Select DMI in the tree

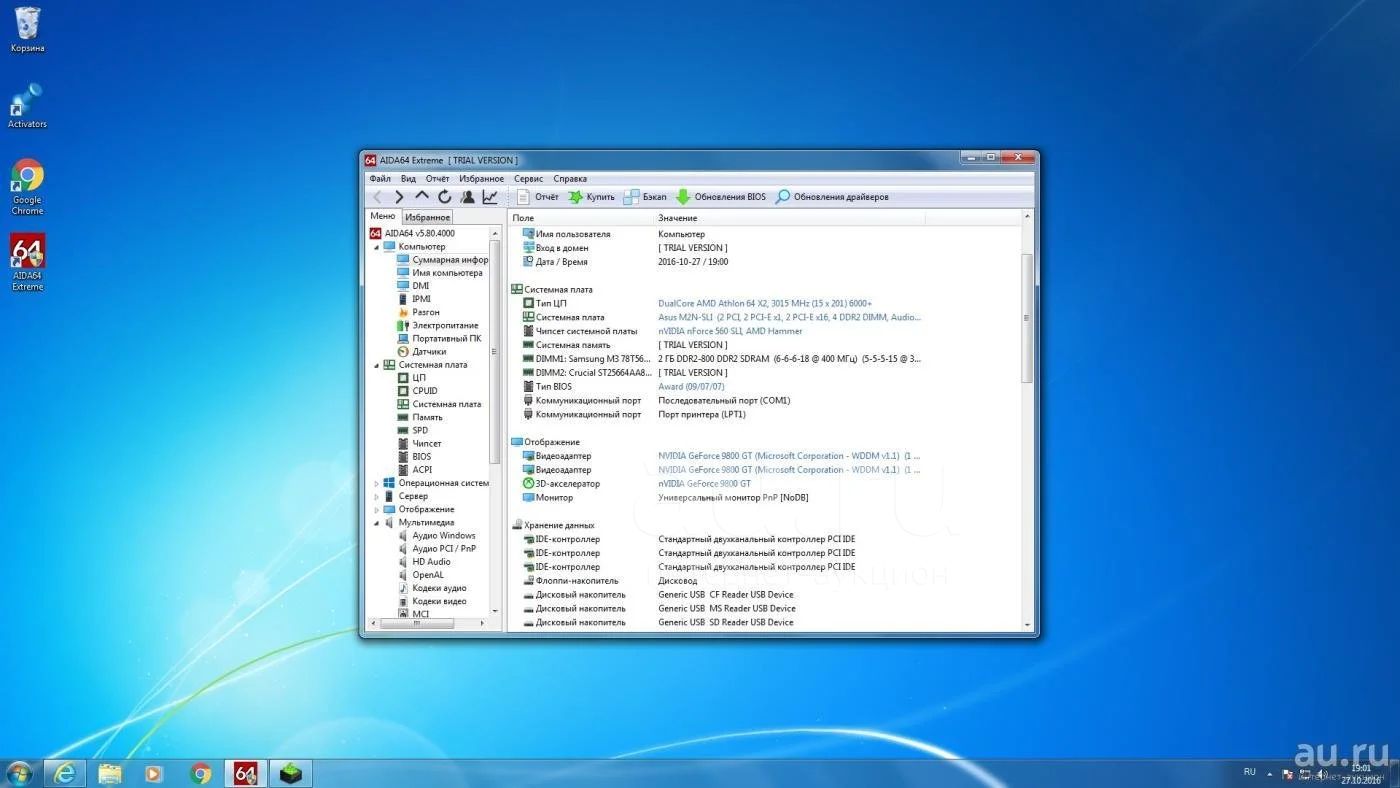412,286
